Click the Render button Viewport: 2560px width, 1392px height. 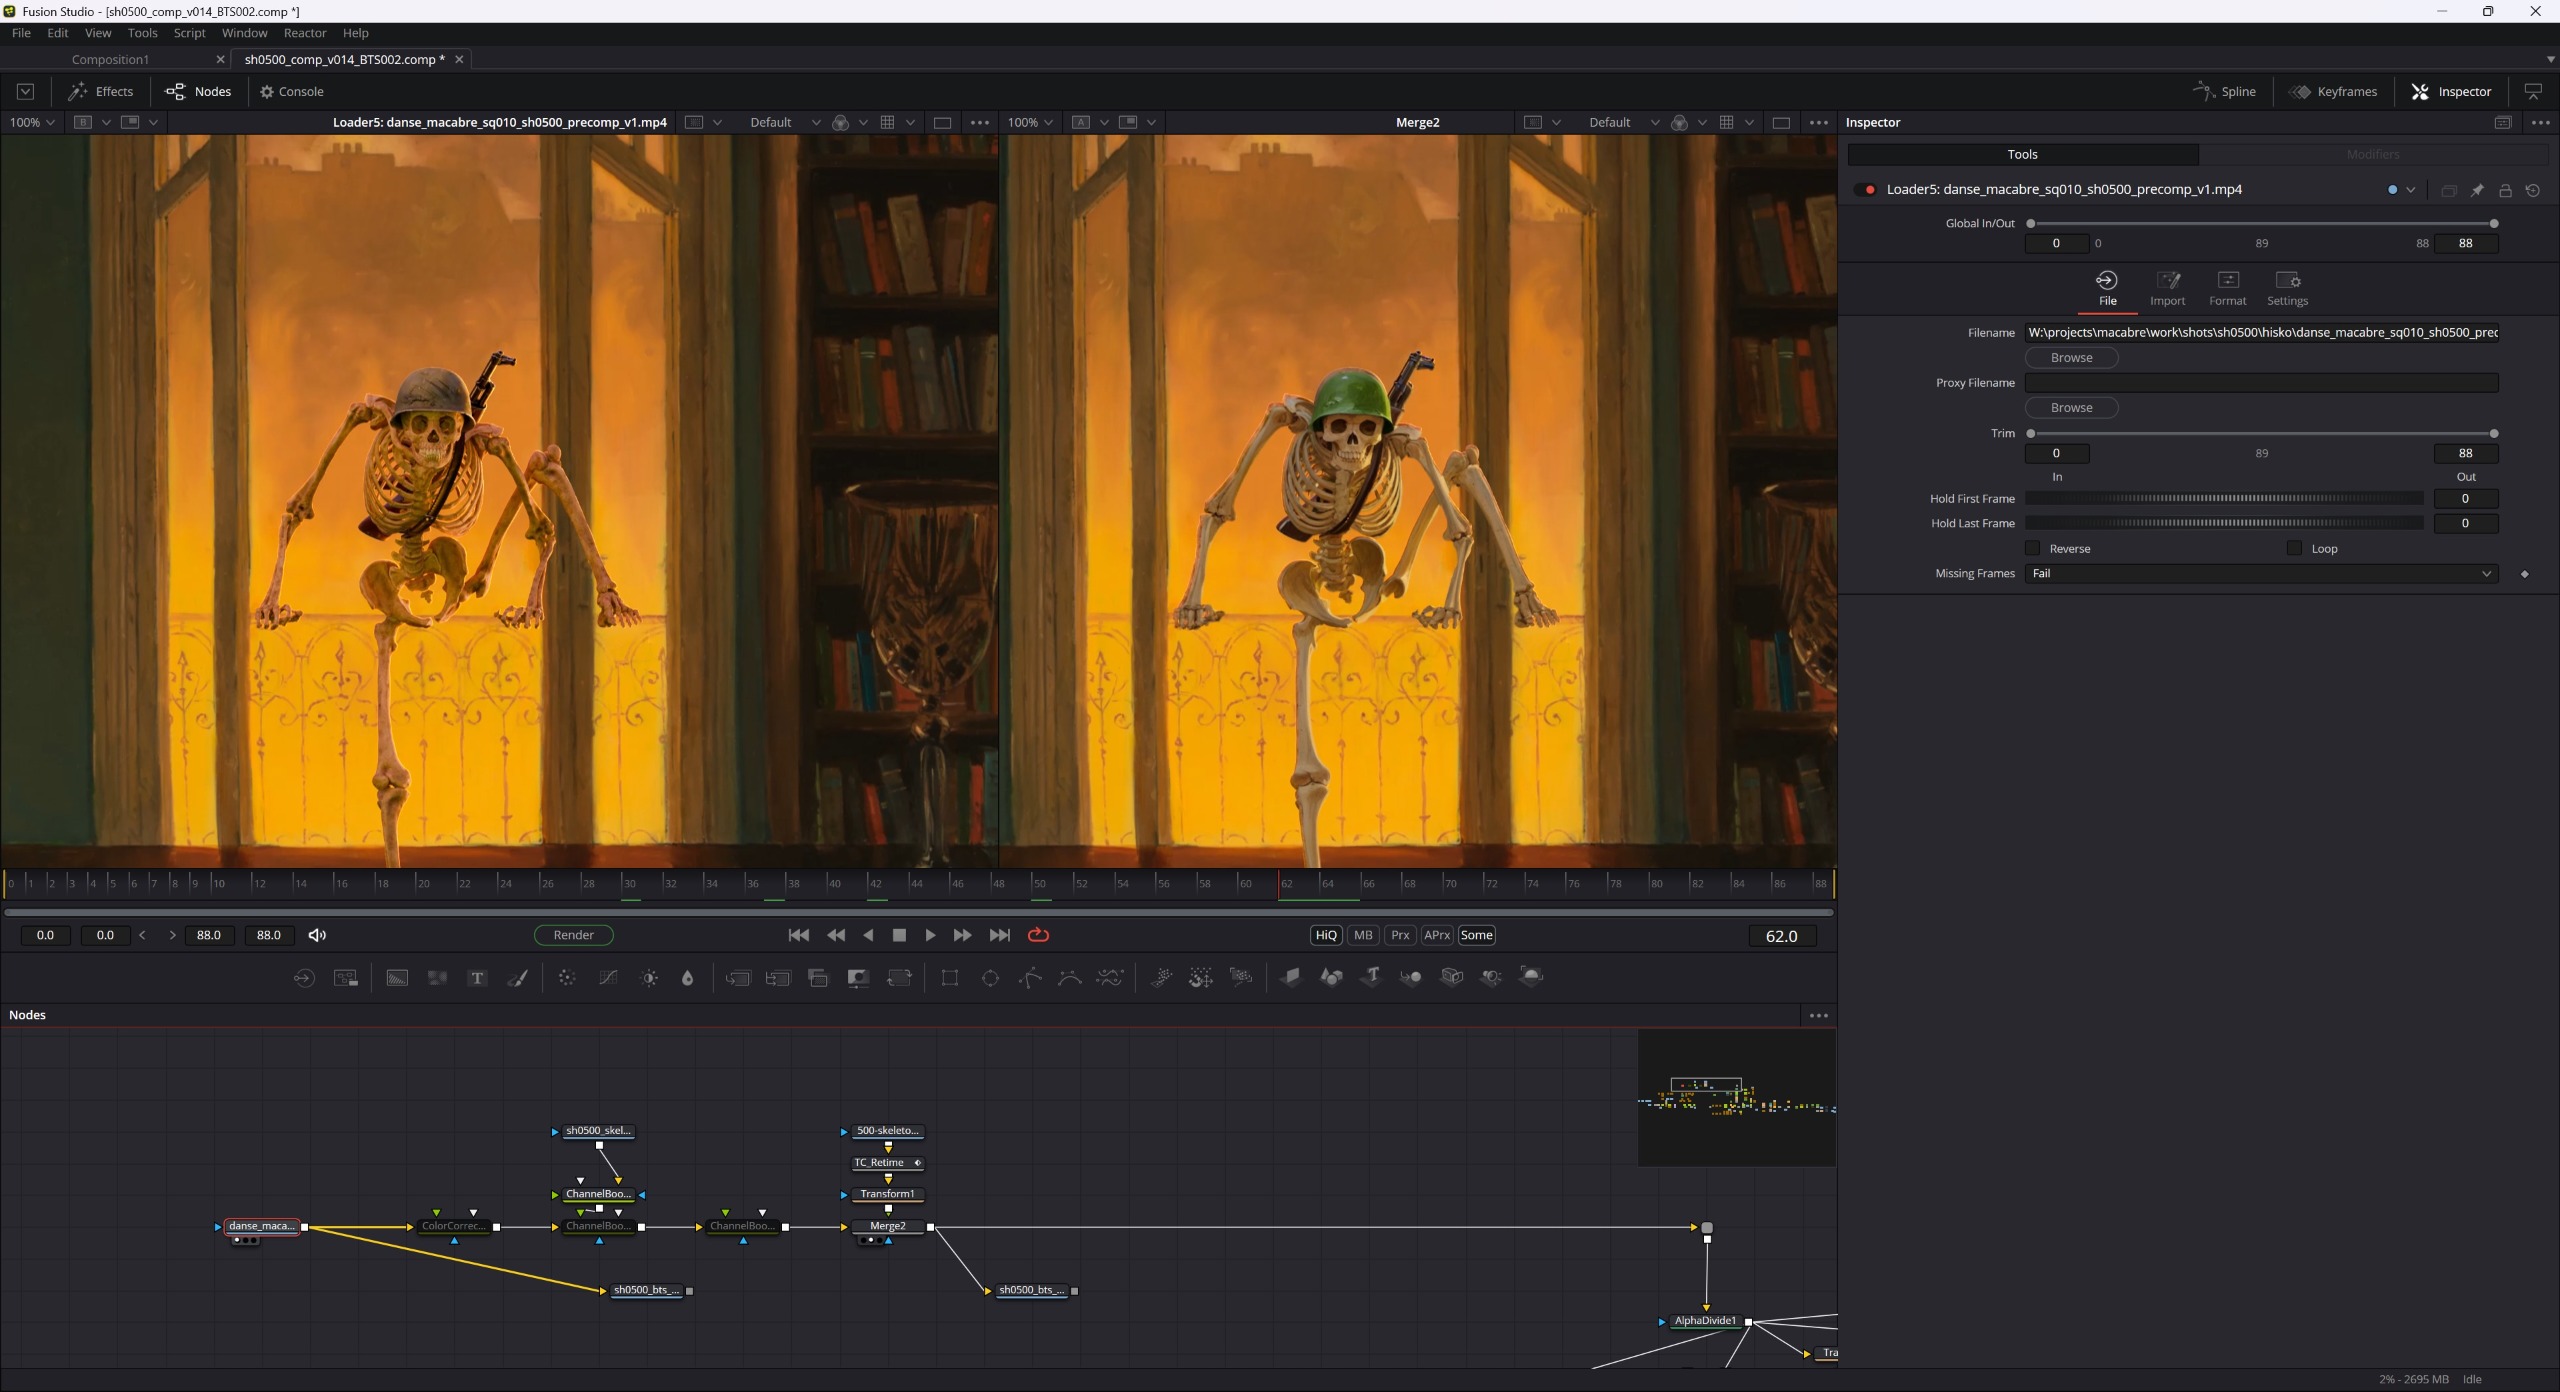(x=574, y=935)
